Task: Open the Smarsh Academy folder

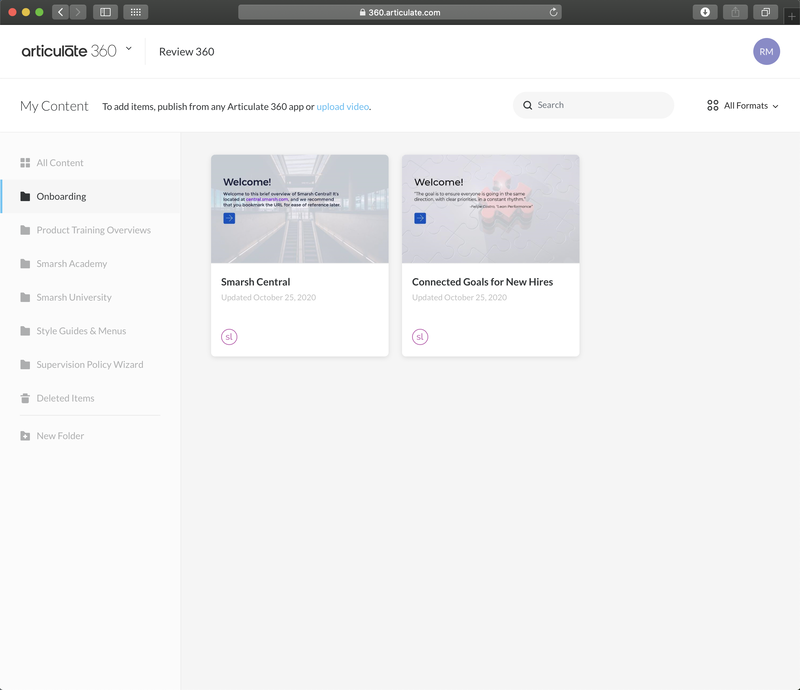Action: pyautogui.click(x=71, y=264)
